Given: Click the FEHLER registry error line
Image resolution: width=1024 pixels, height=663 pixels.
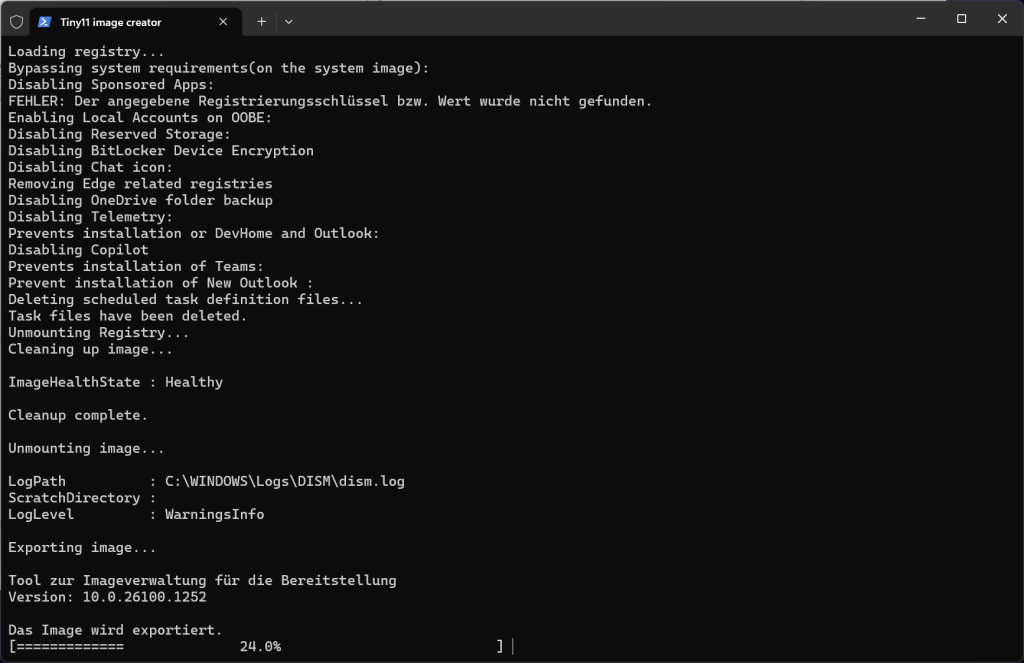Looking at the screenshot, I should click(330, 101).
